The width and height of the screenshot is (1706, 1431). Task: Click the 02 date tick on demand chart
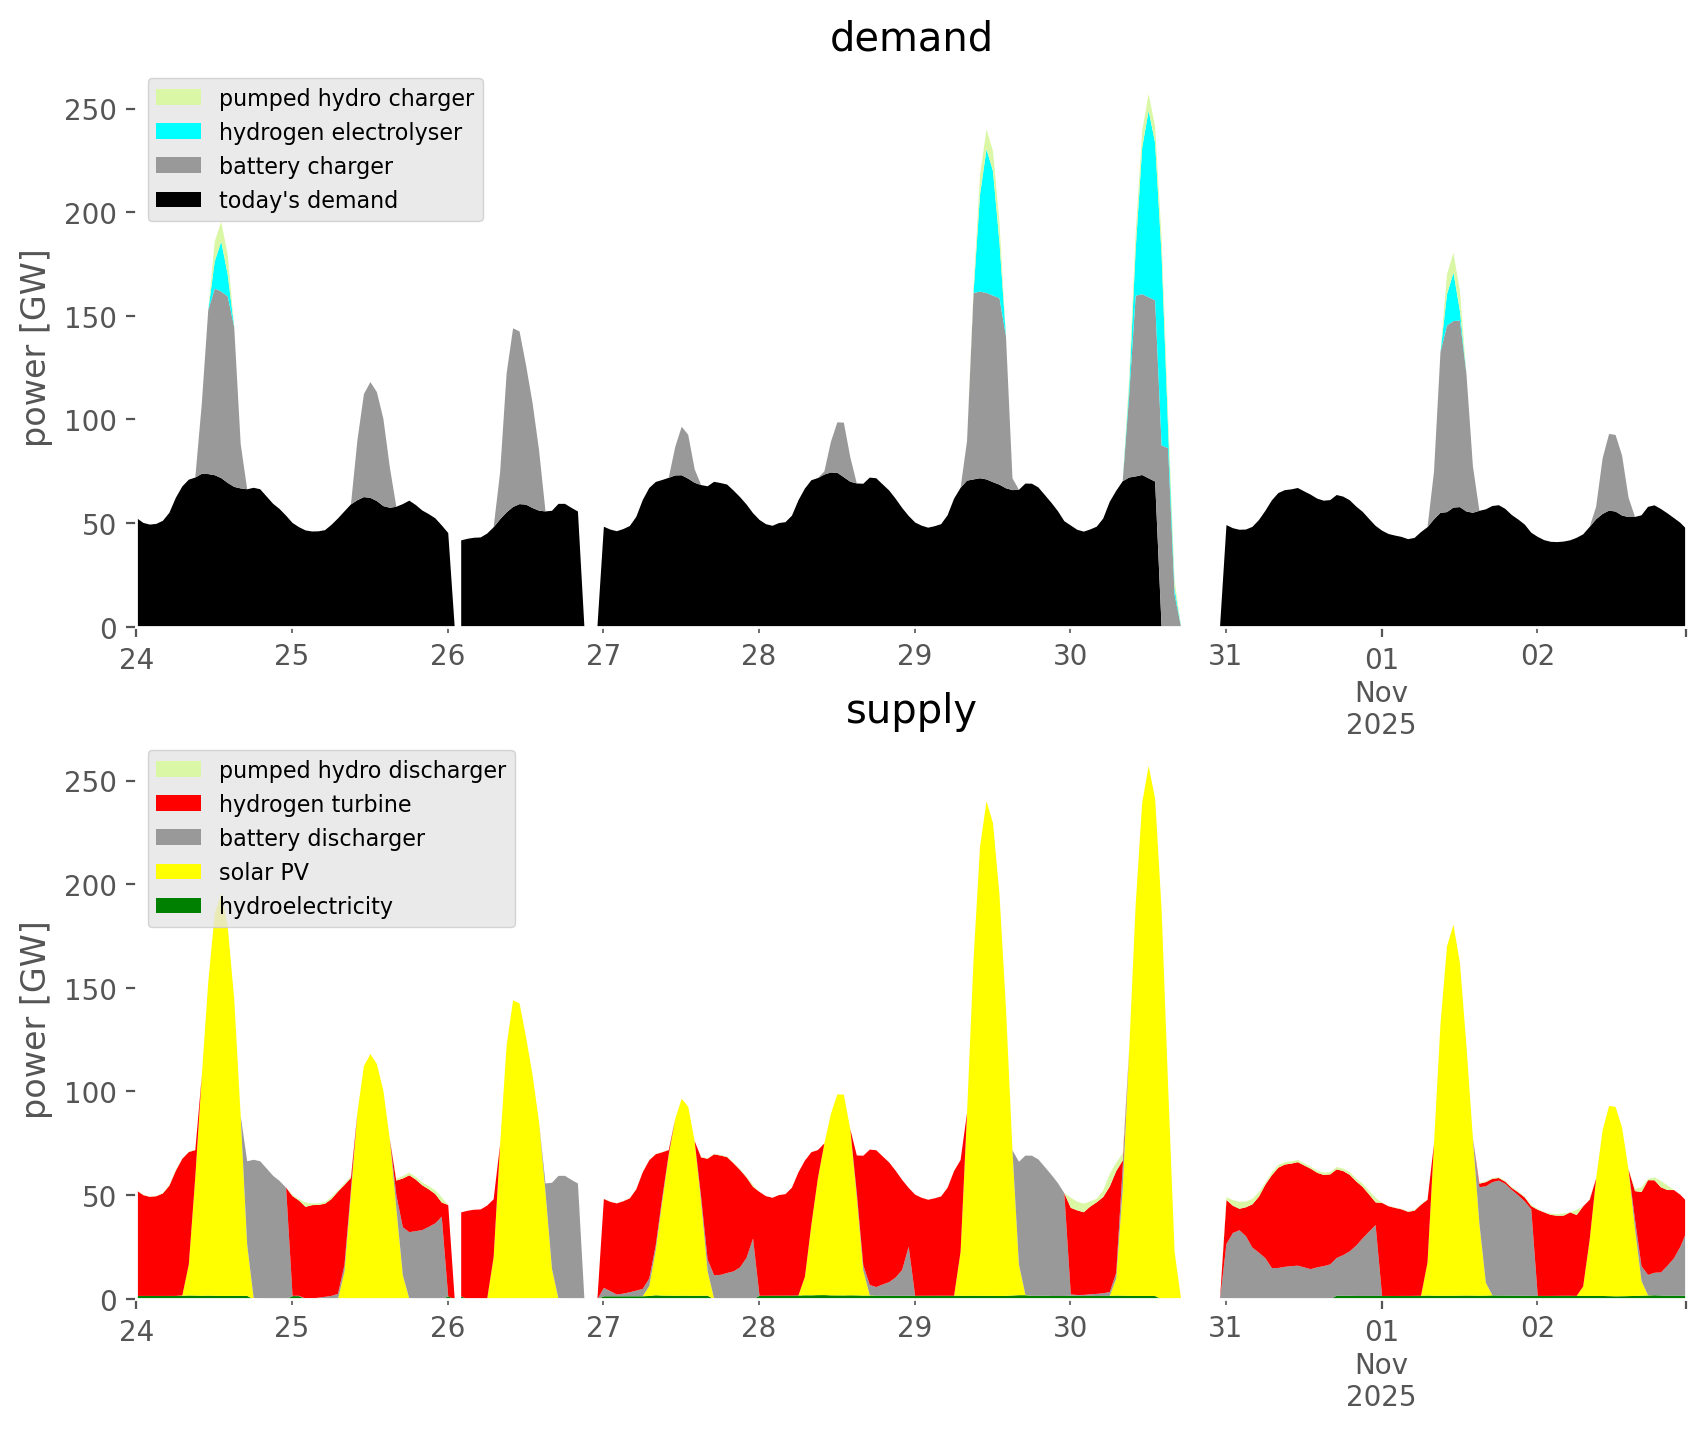[1537, 656]
